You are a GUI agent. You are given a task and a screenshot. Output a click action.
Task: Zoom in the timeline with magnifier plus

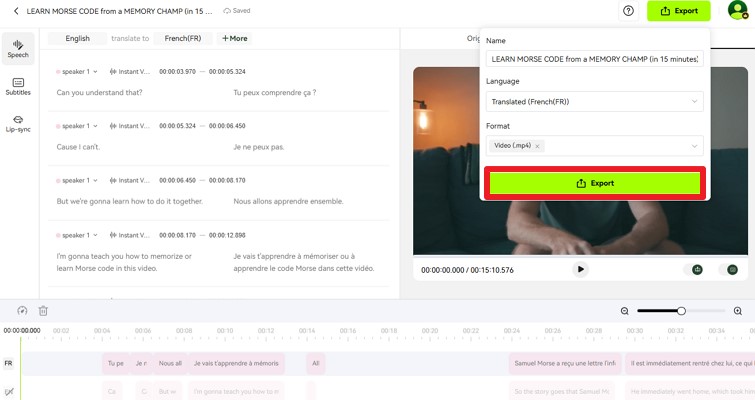[x=738, y=311]
